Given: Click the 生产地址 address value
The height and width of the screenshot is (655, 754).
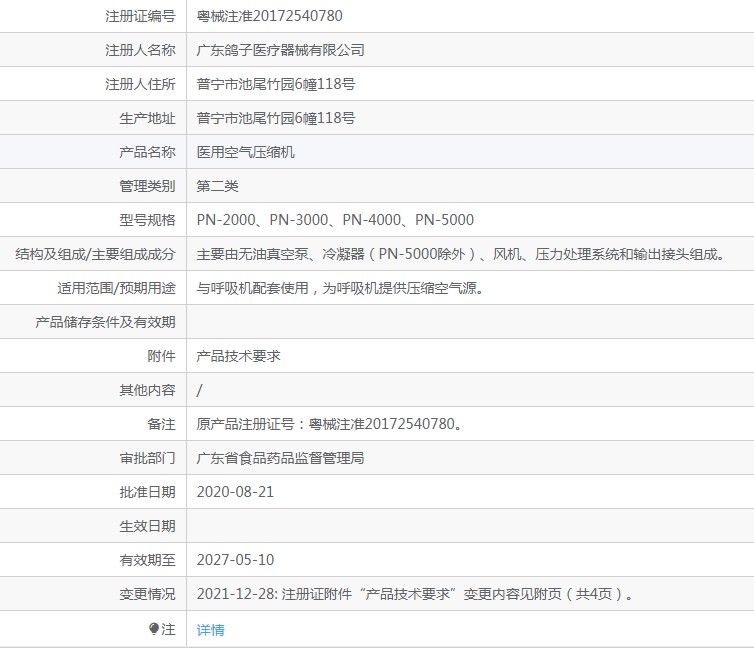Looking at the screenshot, I should coord(276,118).
